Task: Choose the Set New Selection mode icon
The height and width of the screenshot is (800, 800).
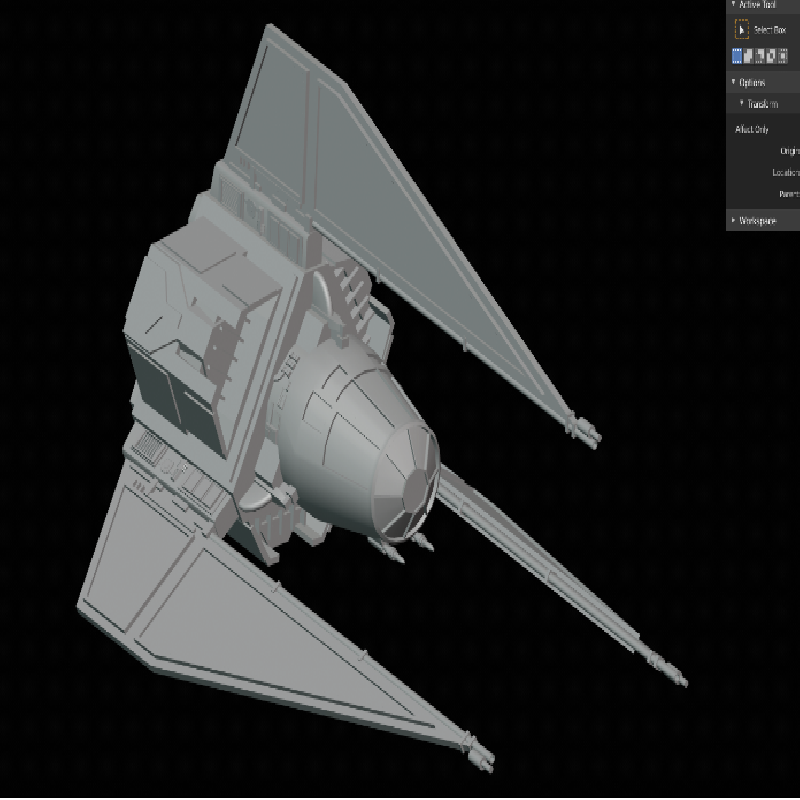Action: pyautogui.click(x=737, y=56)
